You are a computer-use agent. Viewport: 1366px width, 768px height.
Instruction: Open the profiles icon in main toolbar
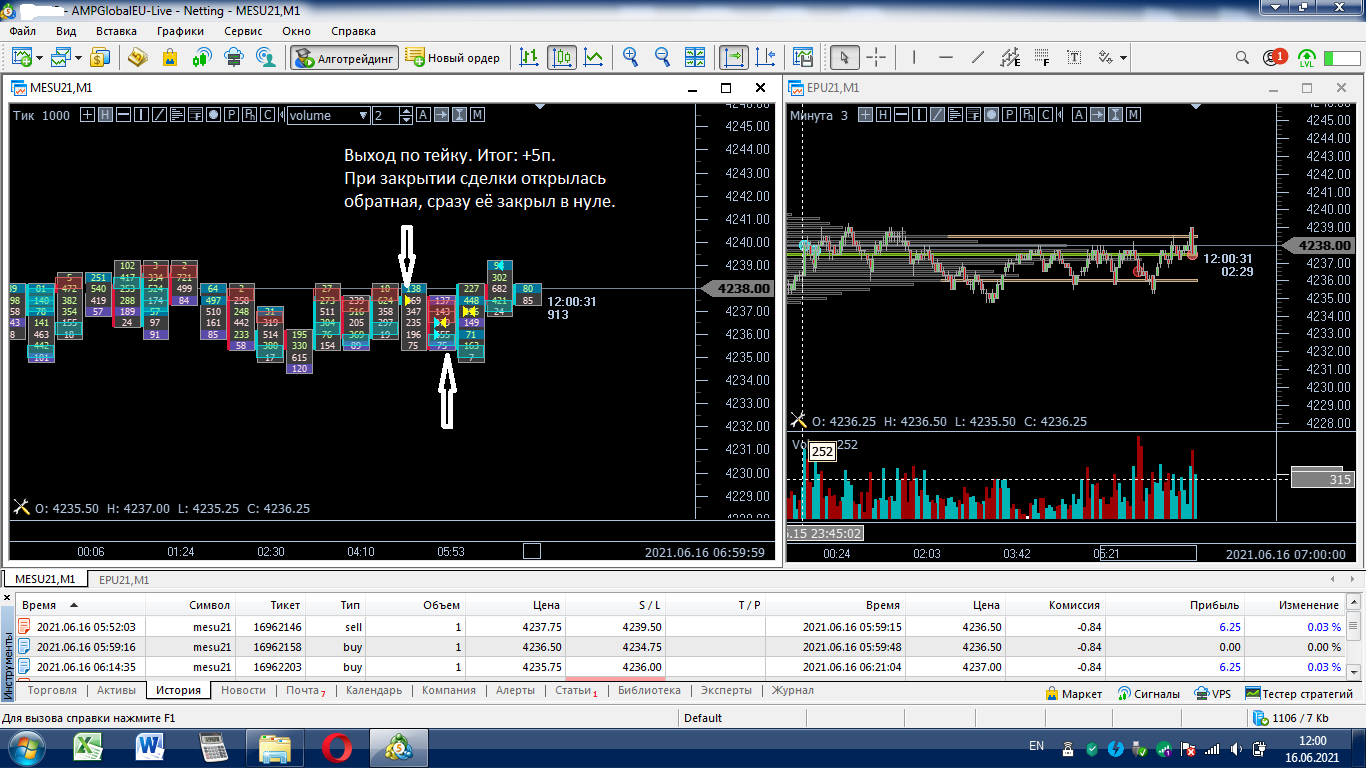tap(62, 57)
